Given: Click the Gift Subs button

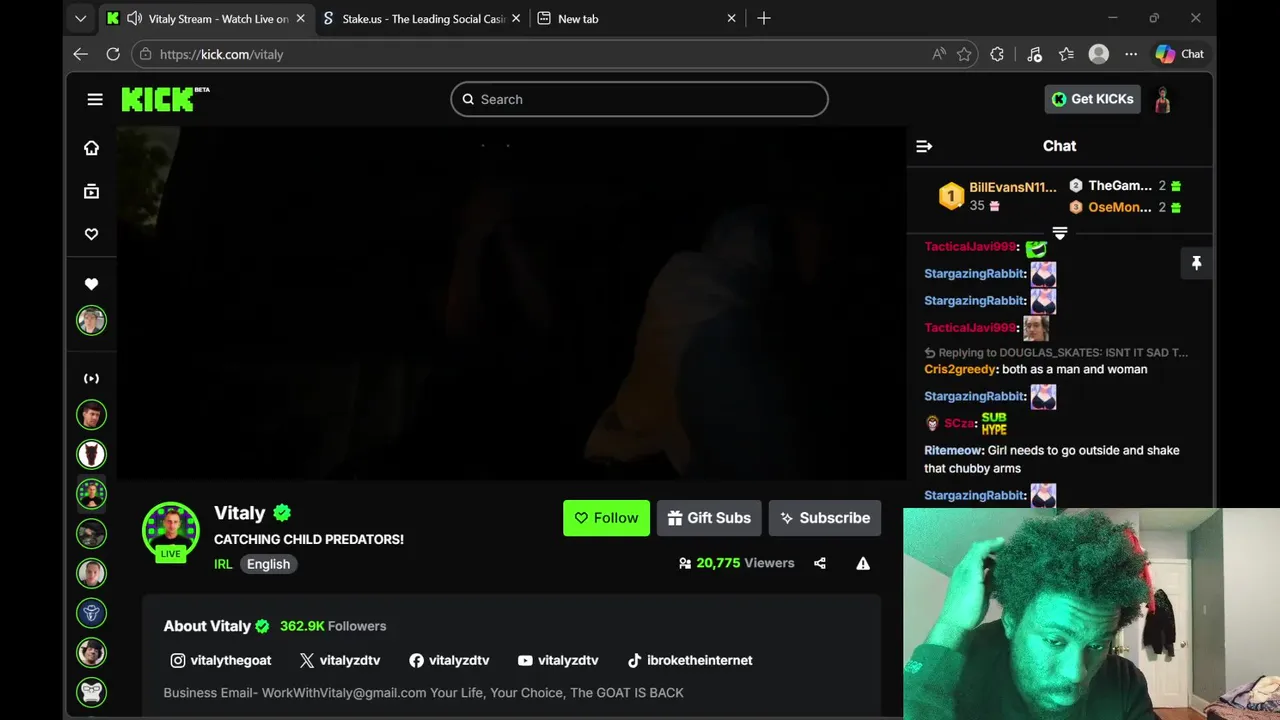Looking at the screenshot, I should [x=709, y=518].
